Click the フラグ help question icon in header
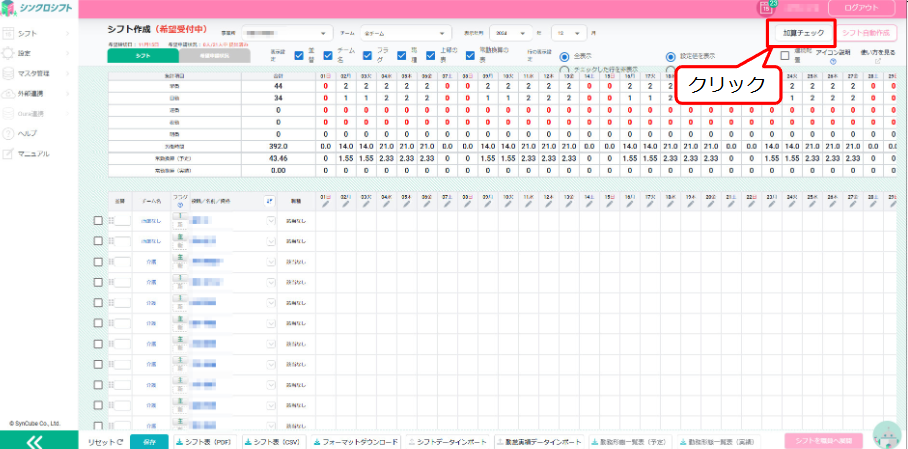This screenshot has width=908, height=449. [x=180, y=205]
